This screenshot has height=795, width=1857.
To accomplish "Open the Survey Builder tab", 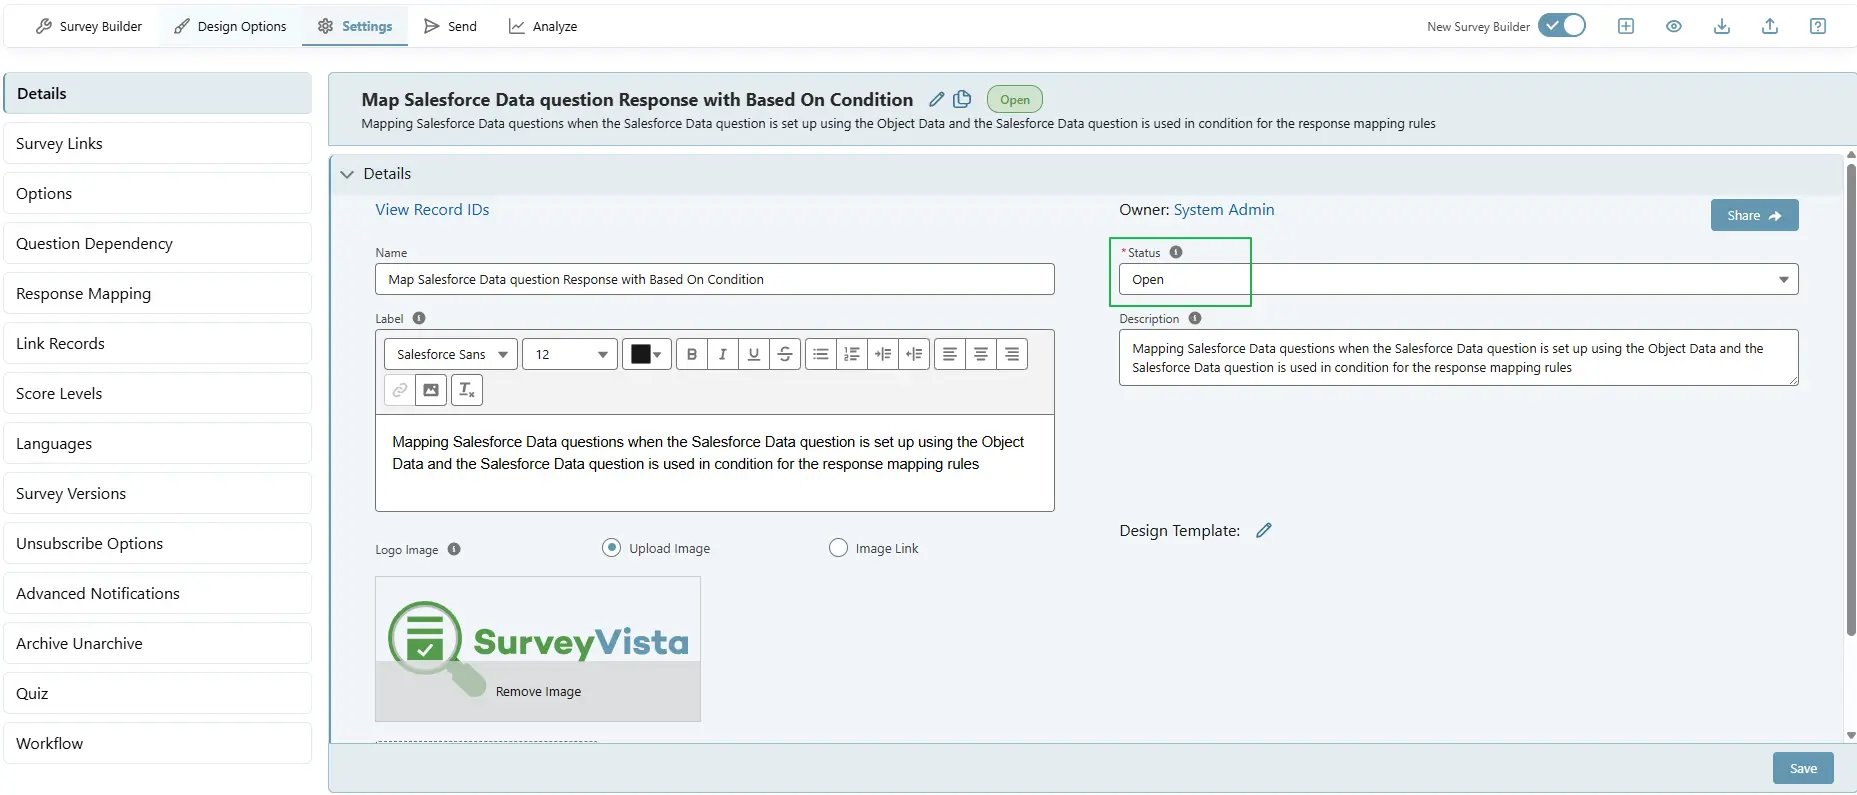I will pos(88,26).
